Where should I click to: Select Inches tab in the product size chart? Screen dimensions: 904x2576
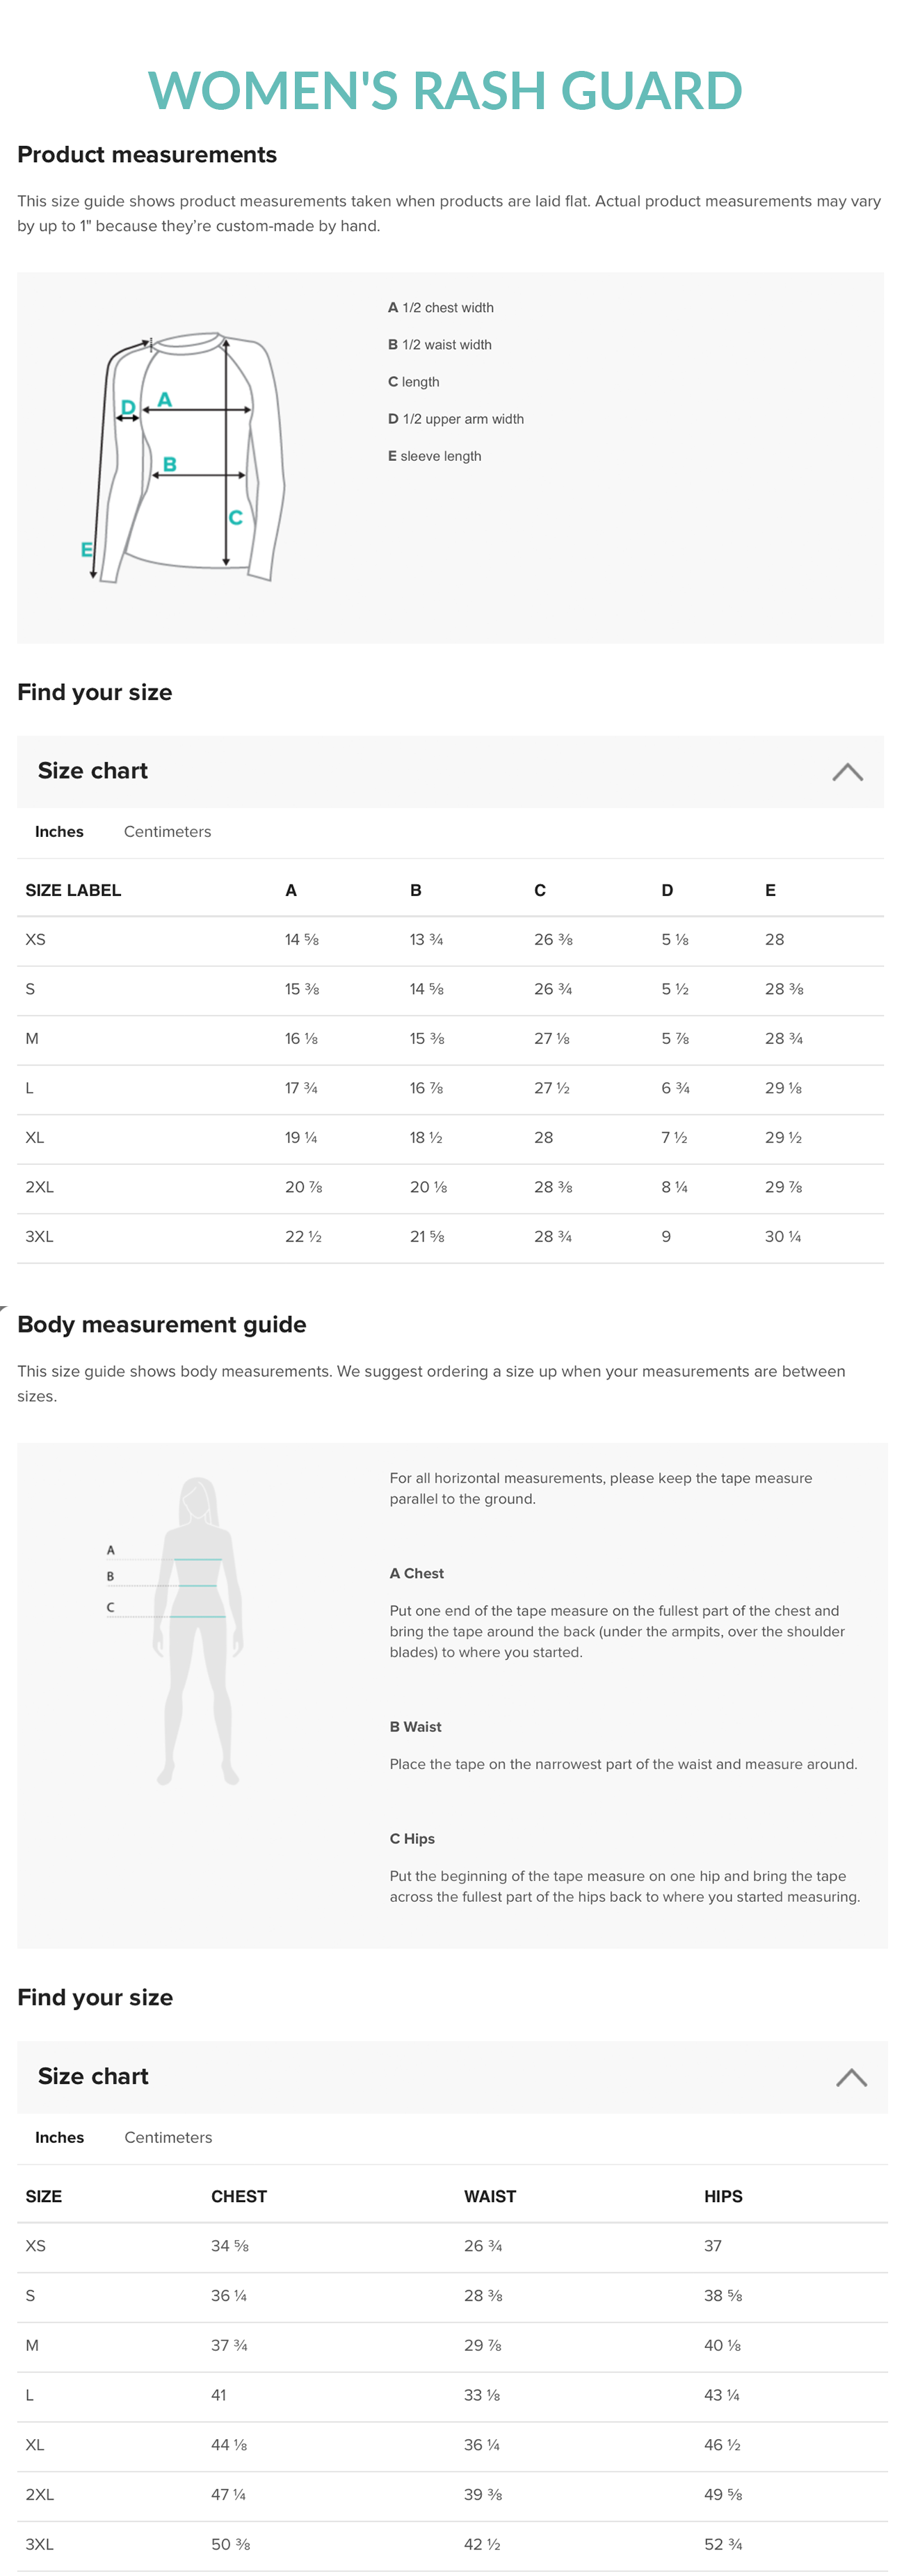click(x=59, y=832)
